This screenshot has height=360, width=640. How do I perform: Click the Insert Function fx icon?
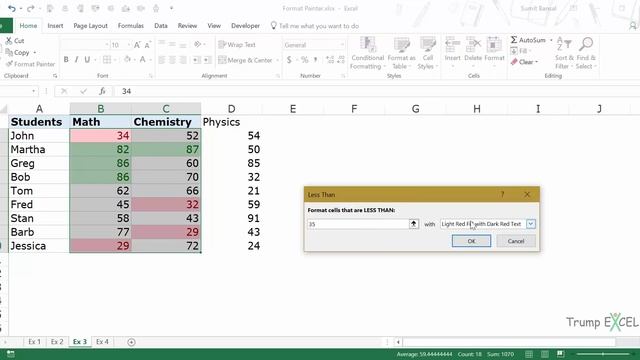102,91
